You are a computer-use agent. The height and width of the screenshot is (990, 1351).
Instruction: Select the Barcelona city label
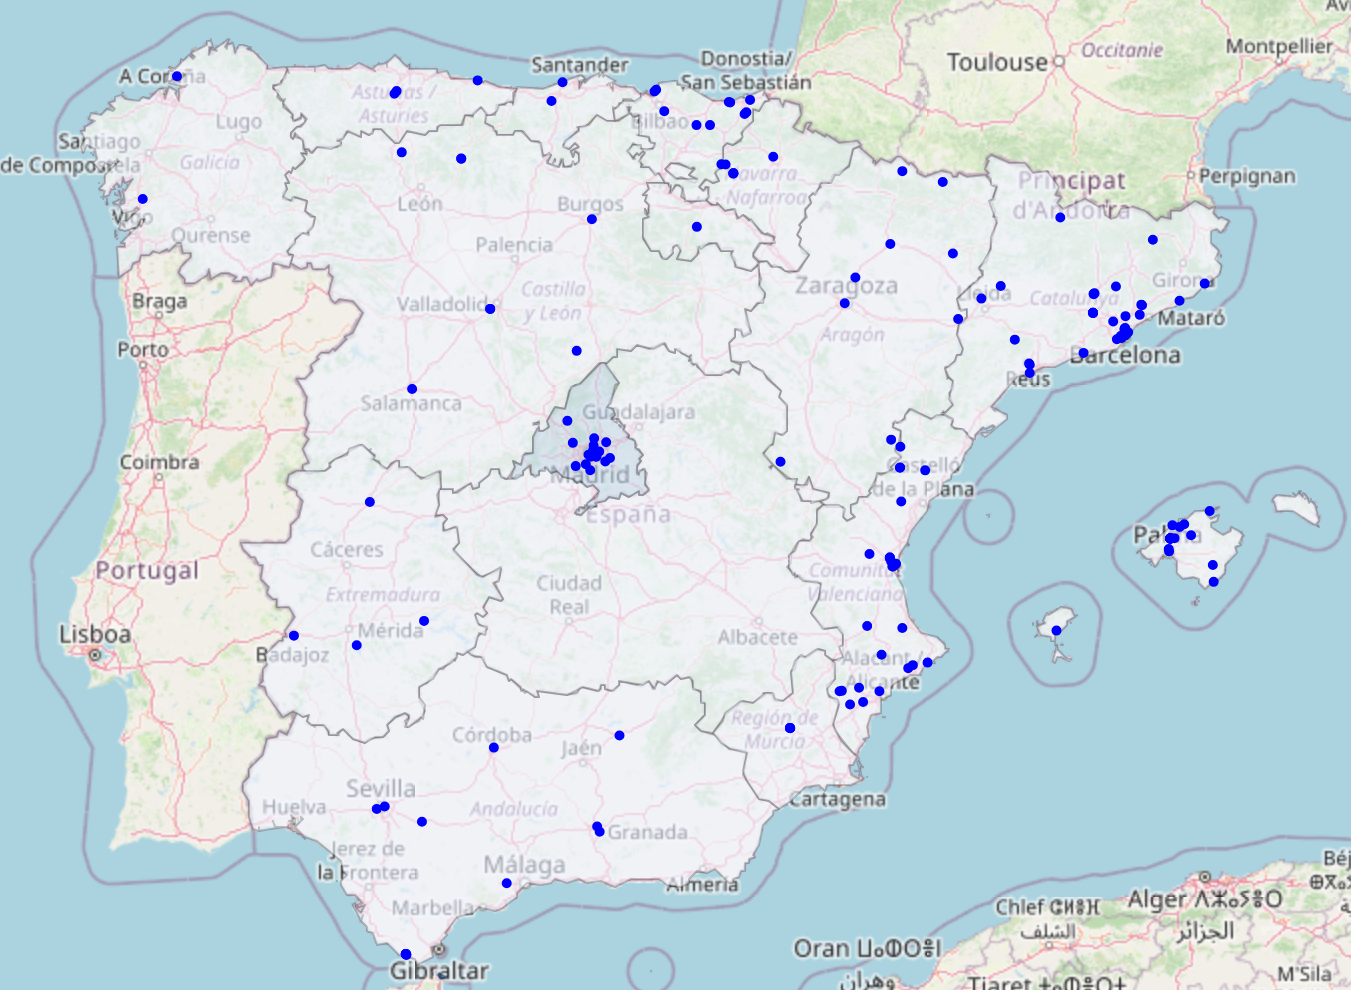[1126, 355]
